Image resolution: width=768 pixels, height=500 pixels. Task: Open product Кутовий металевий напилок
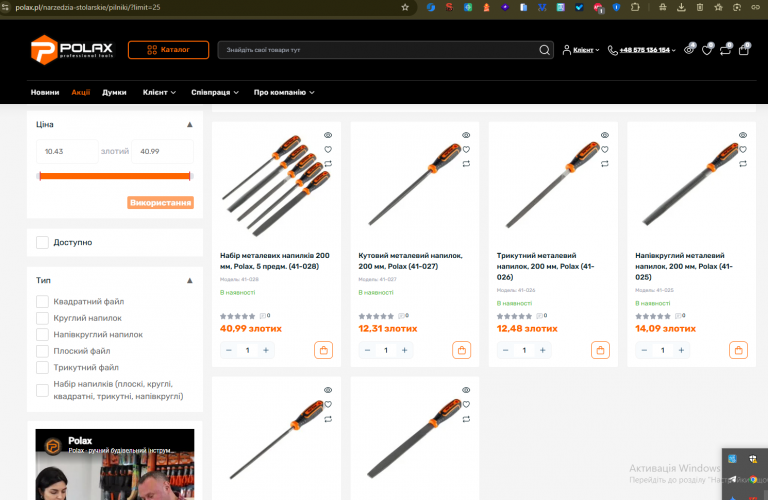(410, 261)
